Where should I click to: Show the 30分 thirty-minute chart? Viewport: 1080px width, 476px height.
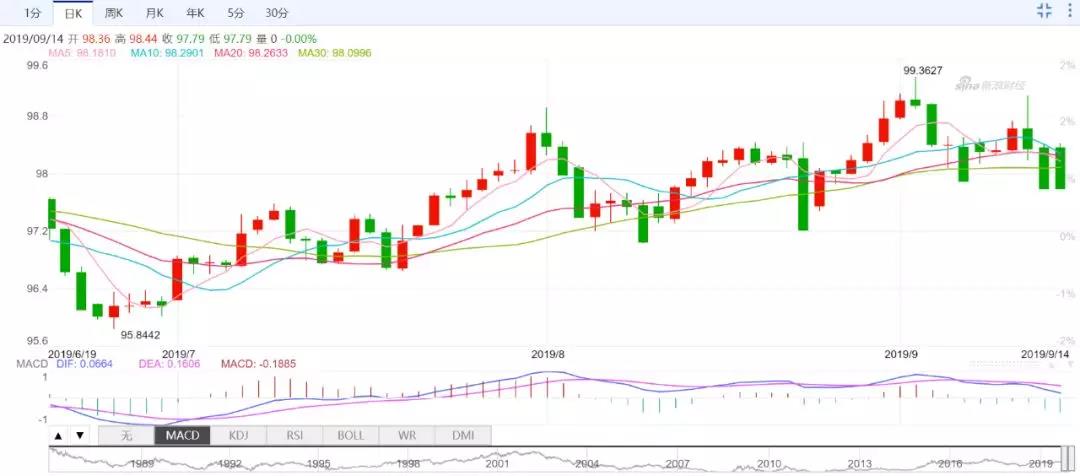coord(277,12)
